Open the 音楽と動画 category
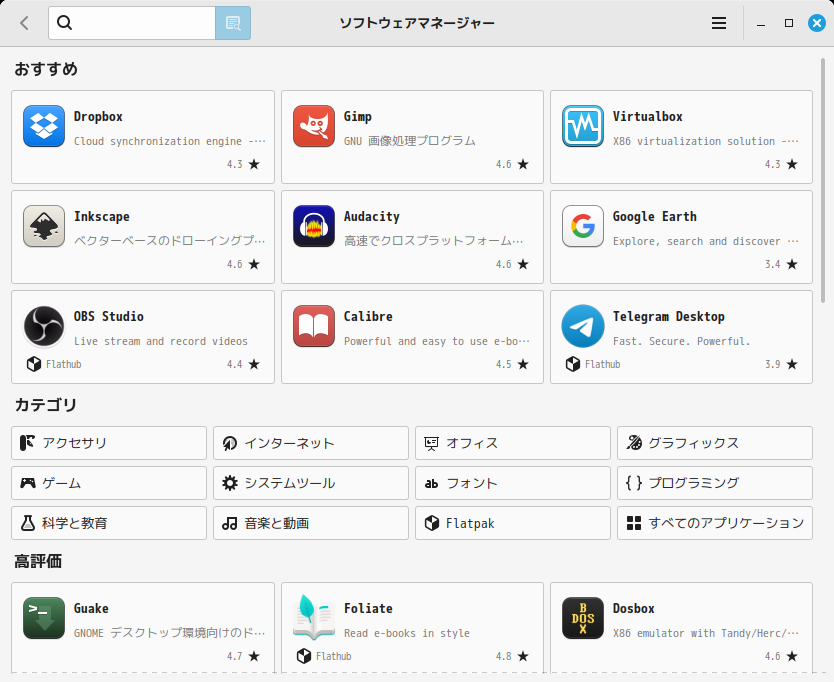Image resolution: width=834 pixels, height=682 pixels. click(x=311, y=523)
